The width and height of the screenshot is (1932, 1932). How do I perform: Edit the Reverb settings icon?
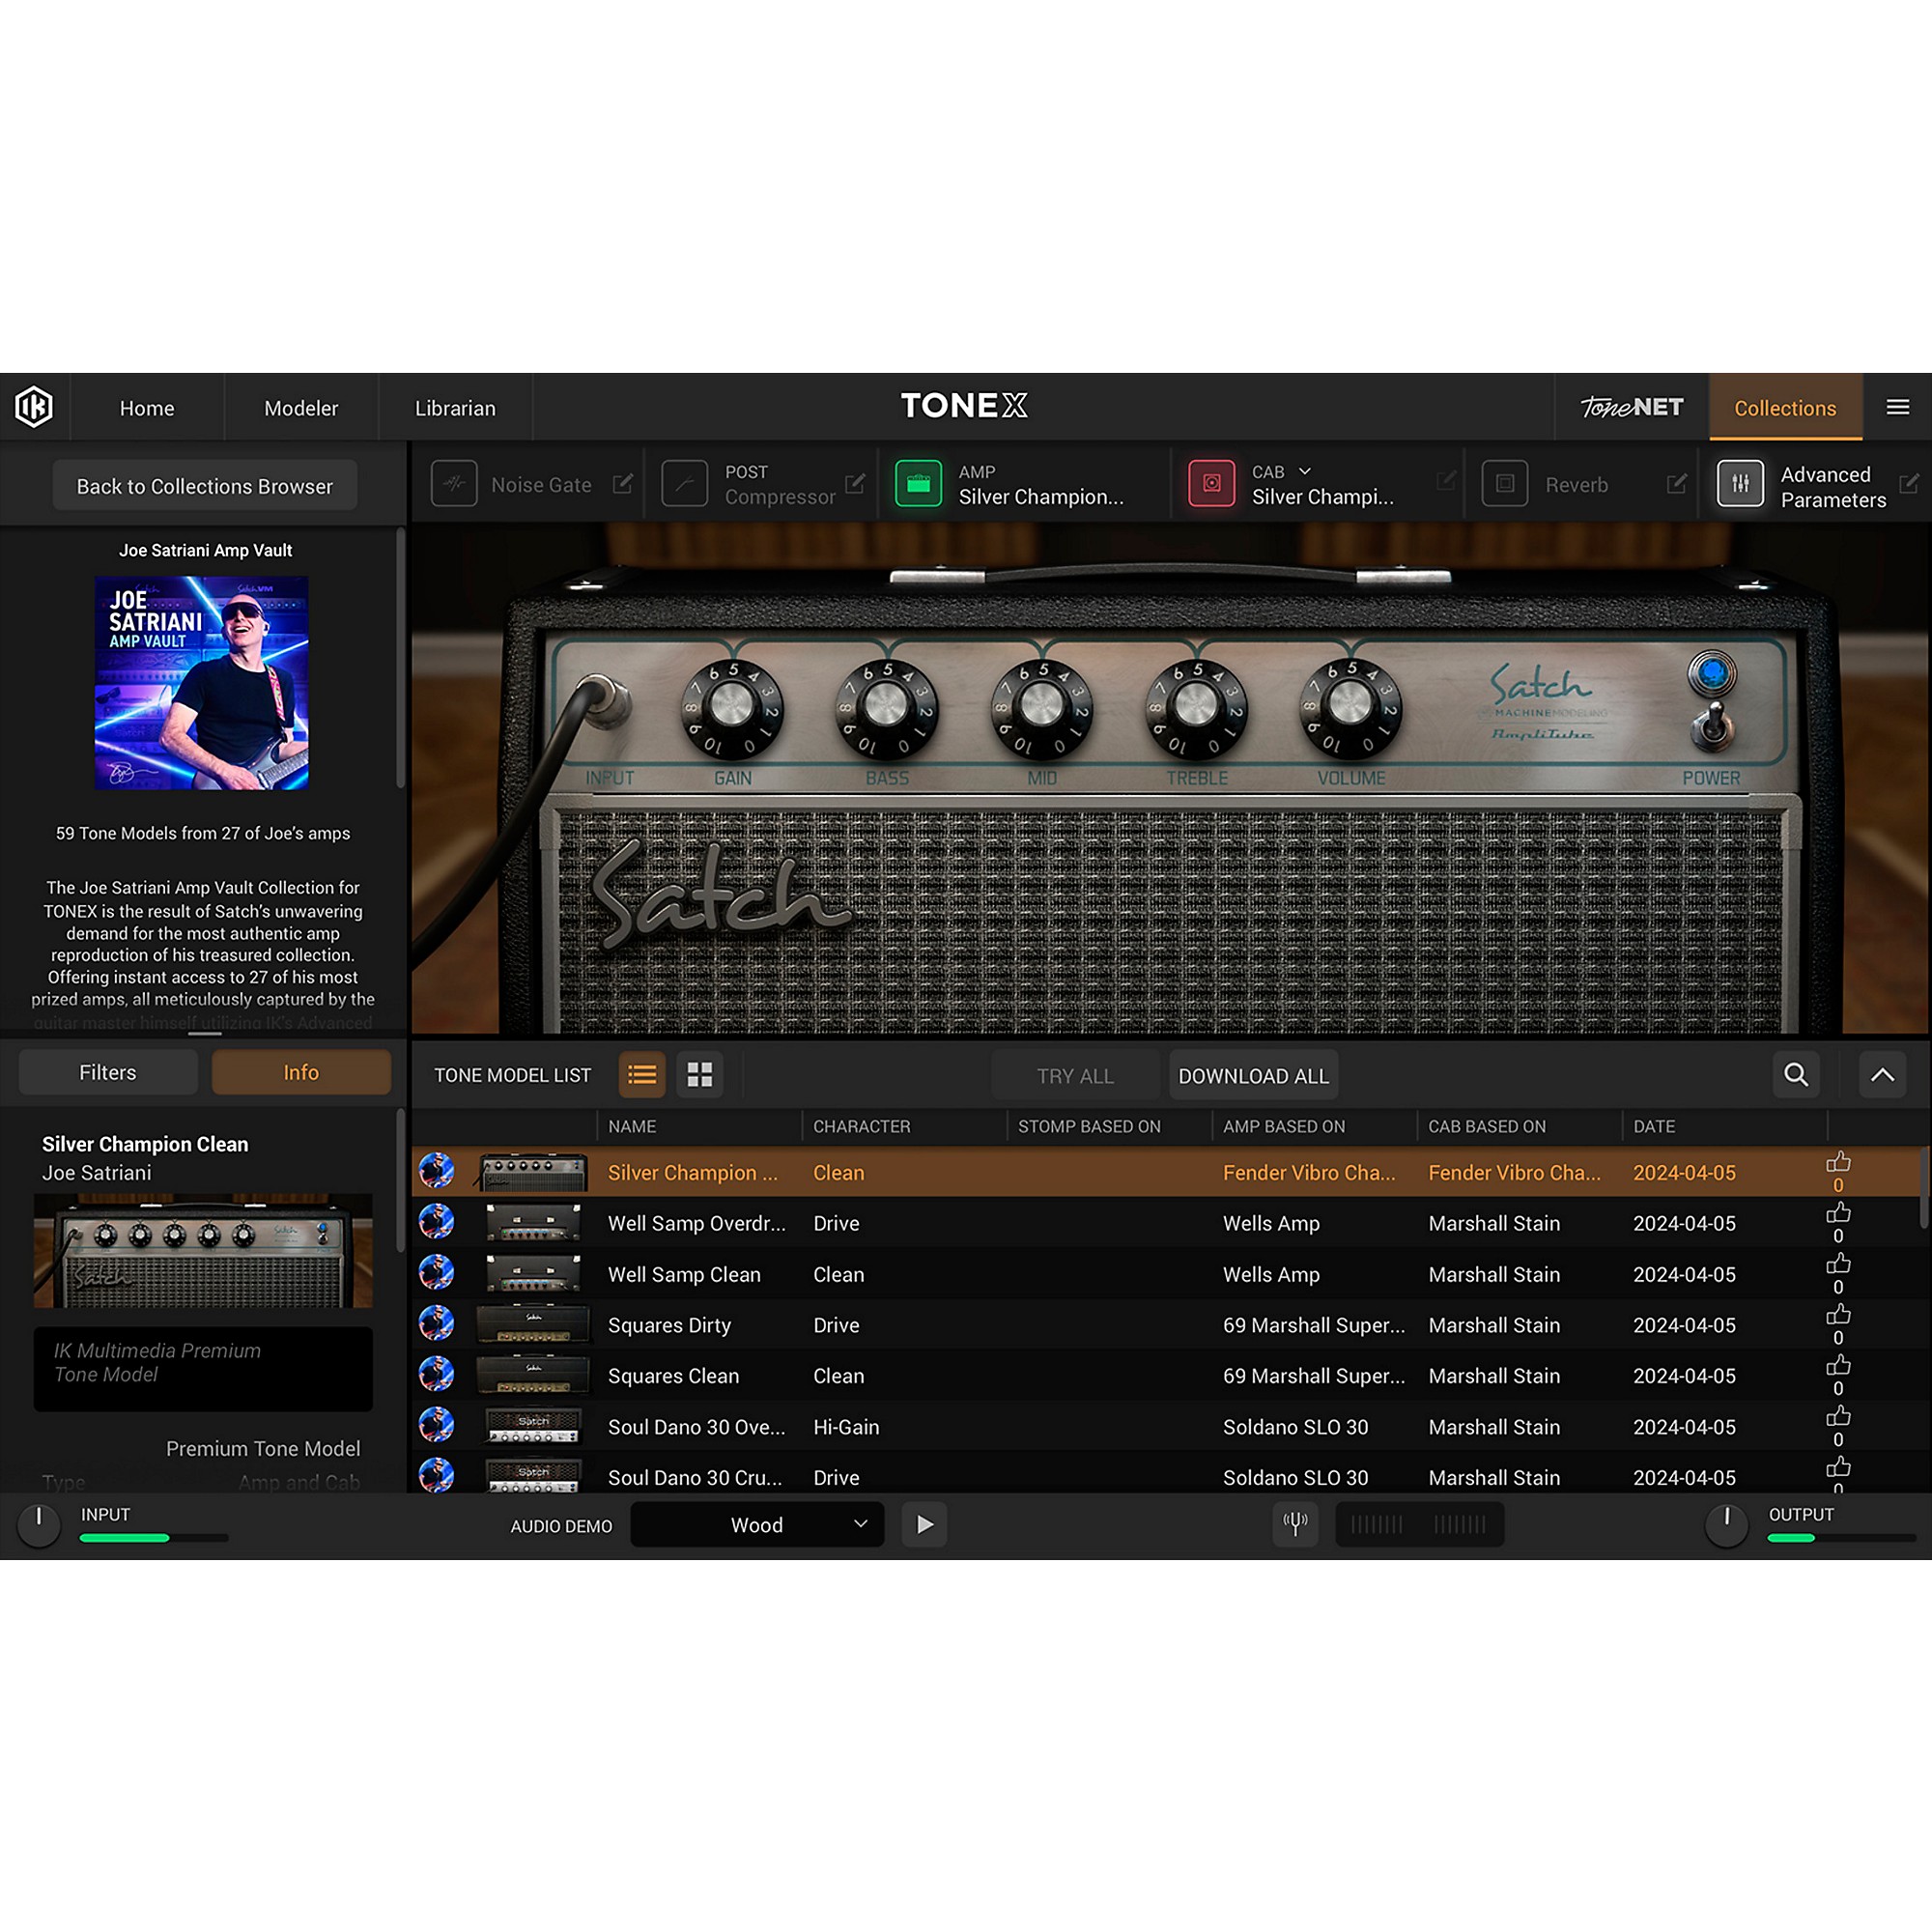(1677, 484)
